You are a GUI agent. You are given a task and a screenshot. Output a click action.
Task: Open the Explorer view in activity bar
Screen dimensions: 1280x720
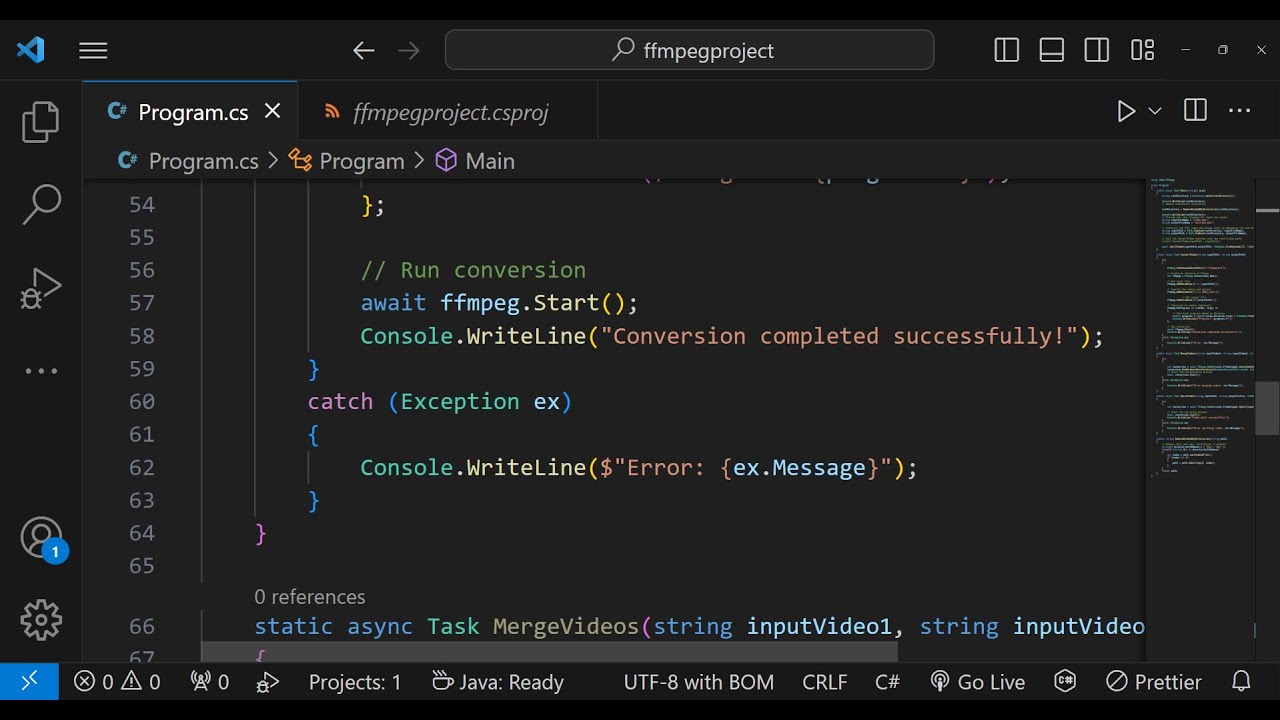(41, 121)
